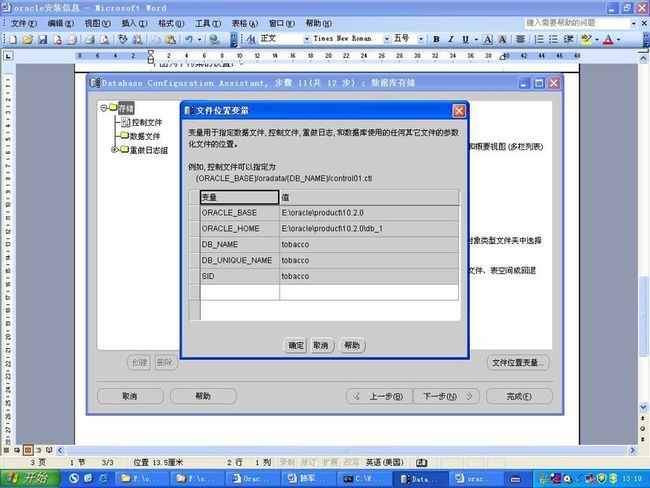Insert a hyperlink with the globe icon
Screen dimensions: 650x488
tap(214, 39)
